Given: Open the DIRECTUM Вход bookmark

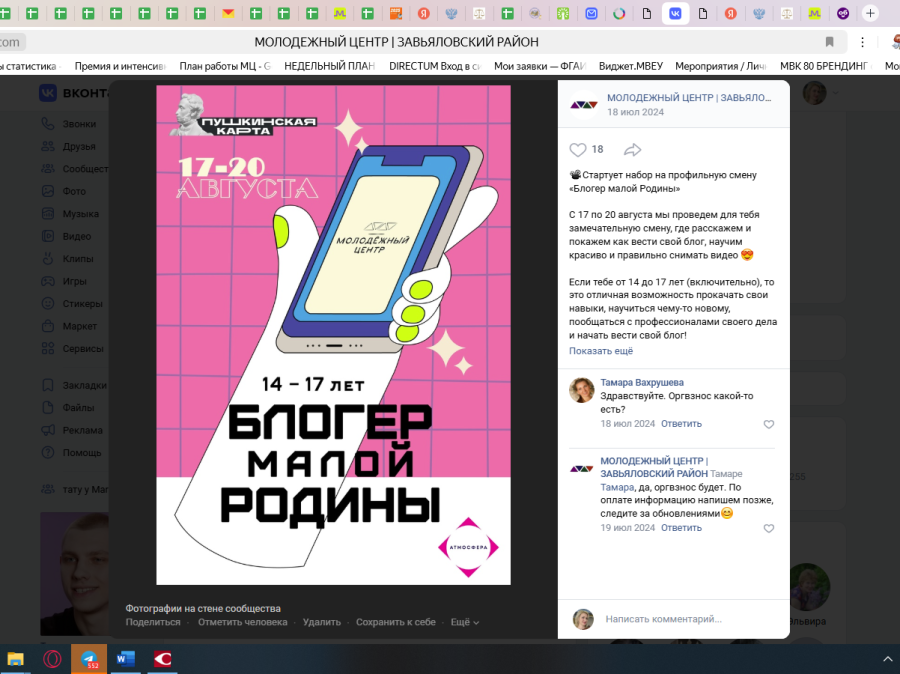Looking at the screenshot, I should click(x=435, y=66).
